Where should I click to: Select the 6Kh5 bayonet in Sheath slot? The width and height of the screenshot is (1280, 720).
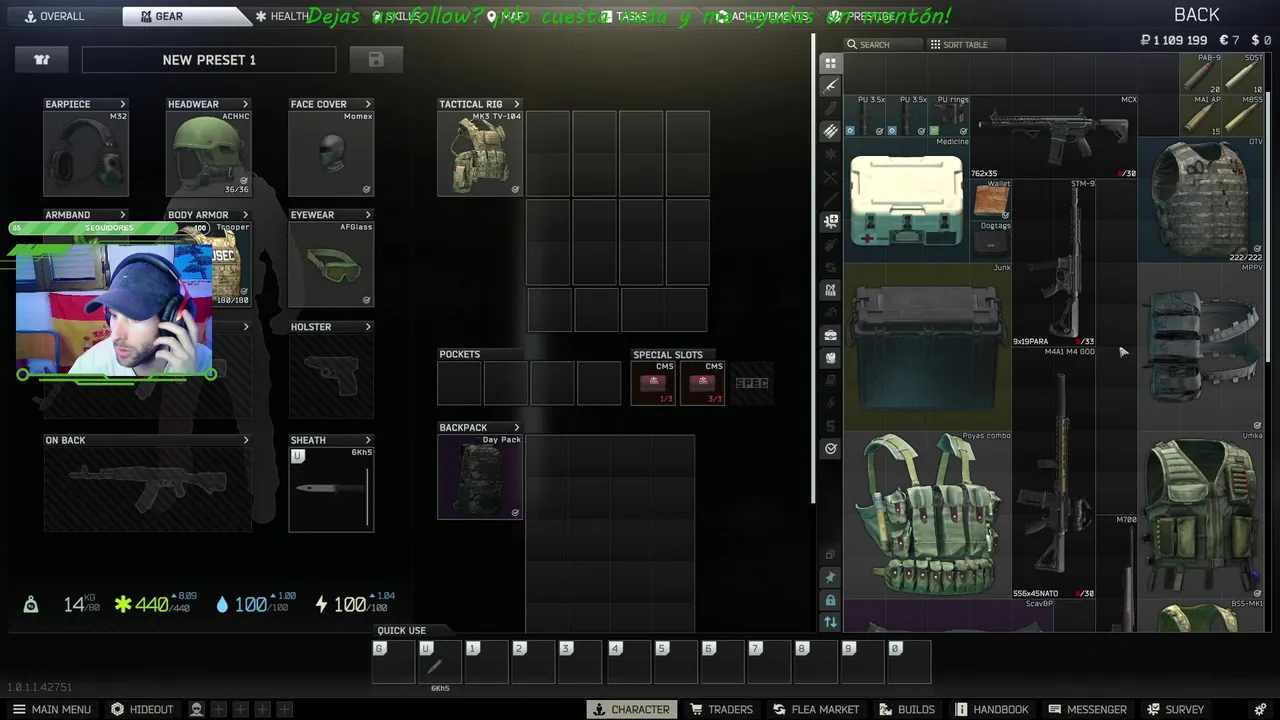[331, 489]
